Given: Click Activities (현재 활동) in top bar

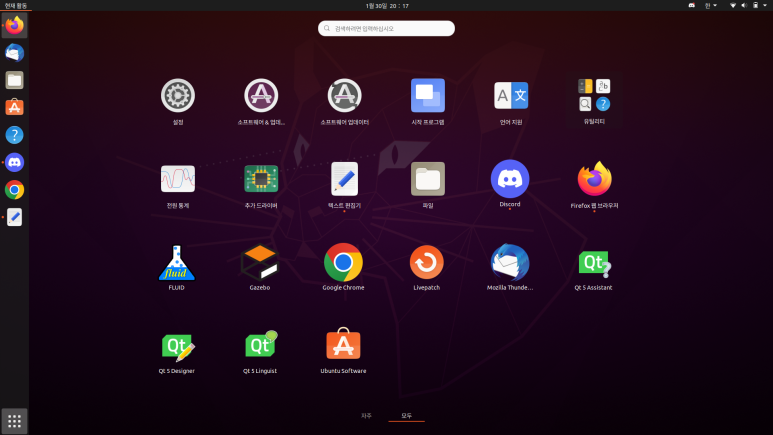Looking at the screenshot, I should pos(16,5).
